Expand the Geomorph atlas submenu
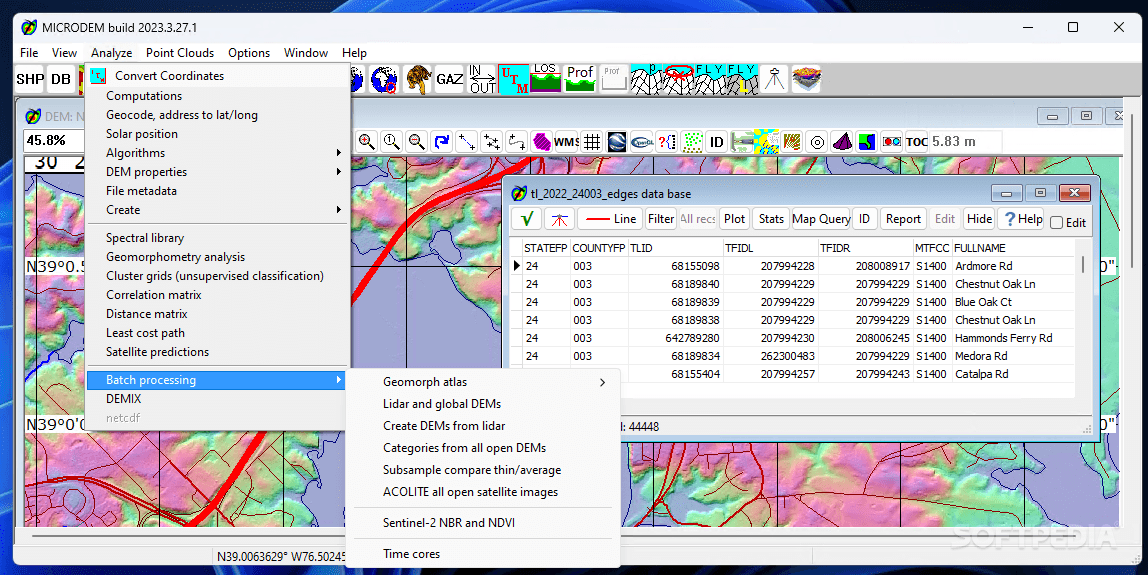Viewport: 1148px width, 575px height. pos(483,382)
